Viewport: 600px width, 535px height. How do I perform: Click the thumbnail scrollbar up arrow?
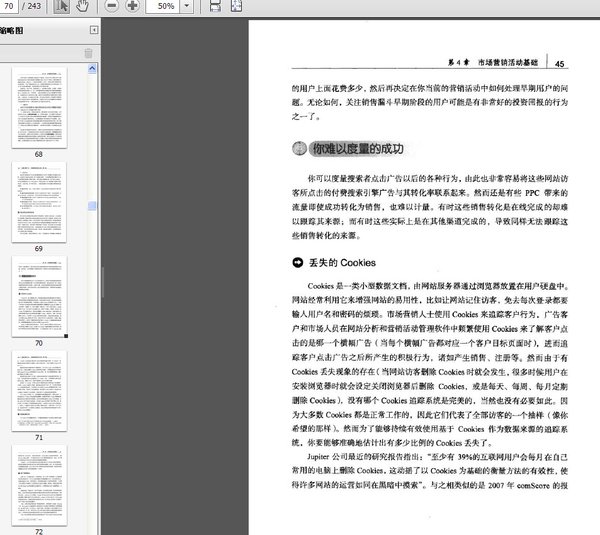pos(92,69)
